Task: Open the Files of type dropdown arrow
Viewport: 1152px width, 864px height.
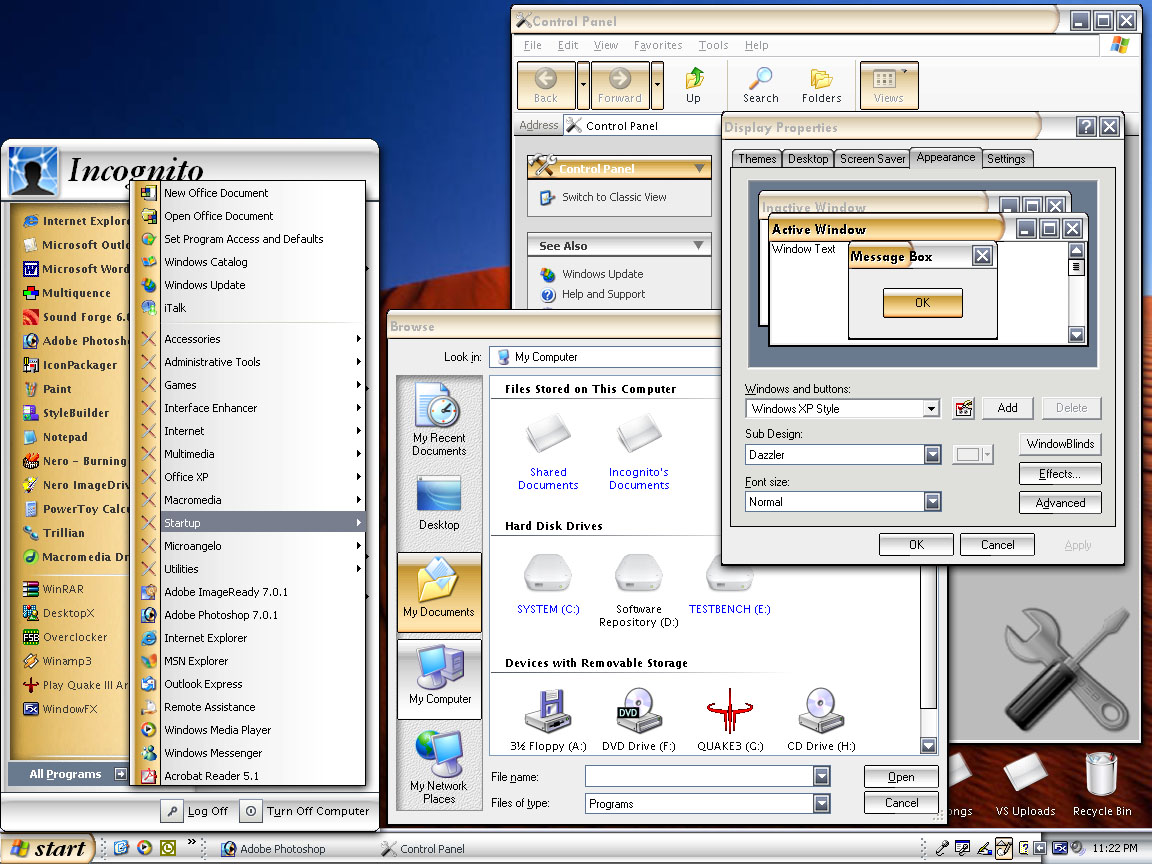Action: [821, 804]
